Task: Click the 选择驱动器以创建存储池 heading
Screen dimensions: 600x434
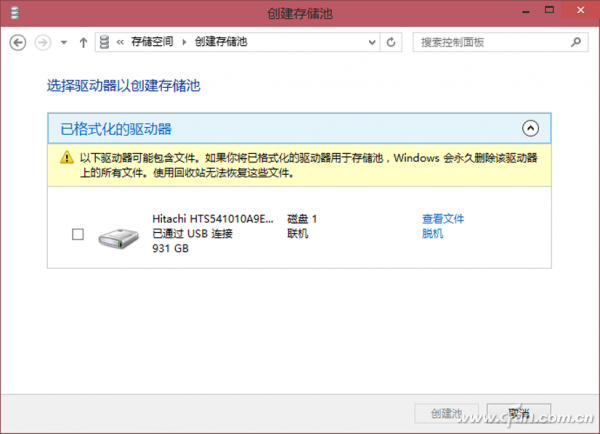Action: [x=124, y=86]
